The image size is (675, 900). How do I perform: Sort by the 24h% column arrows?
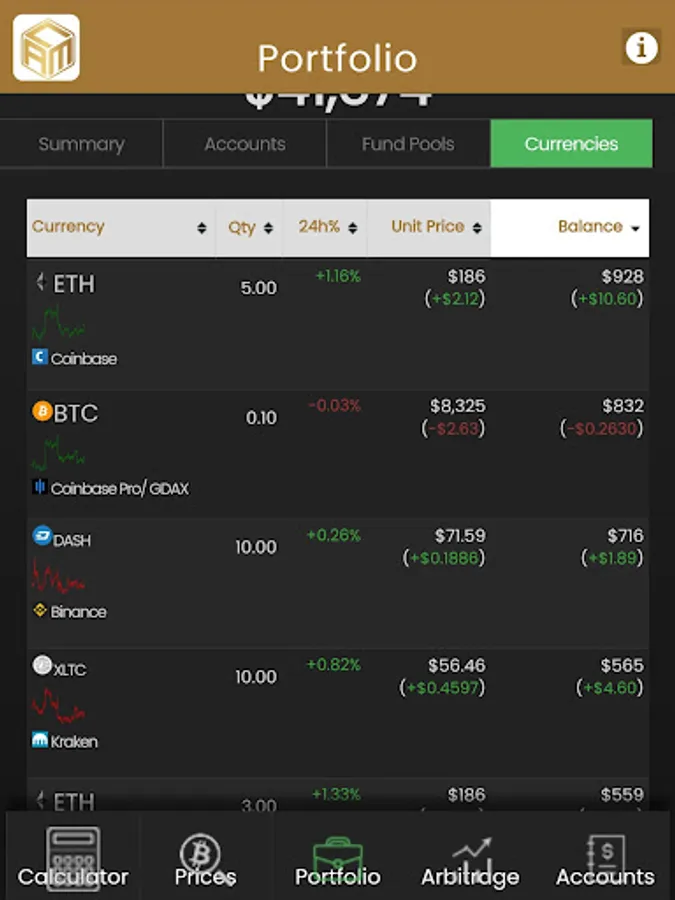pyautogui.click(x=353, y=228)
